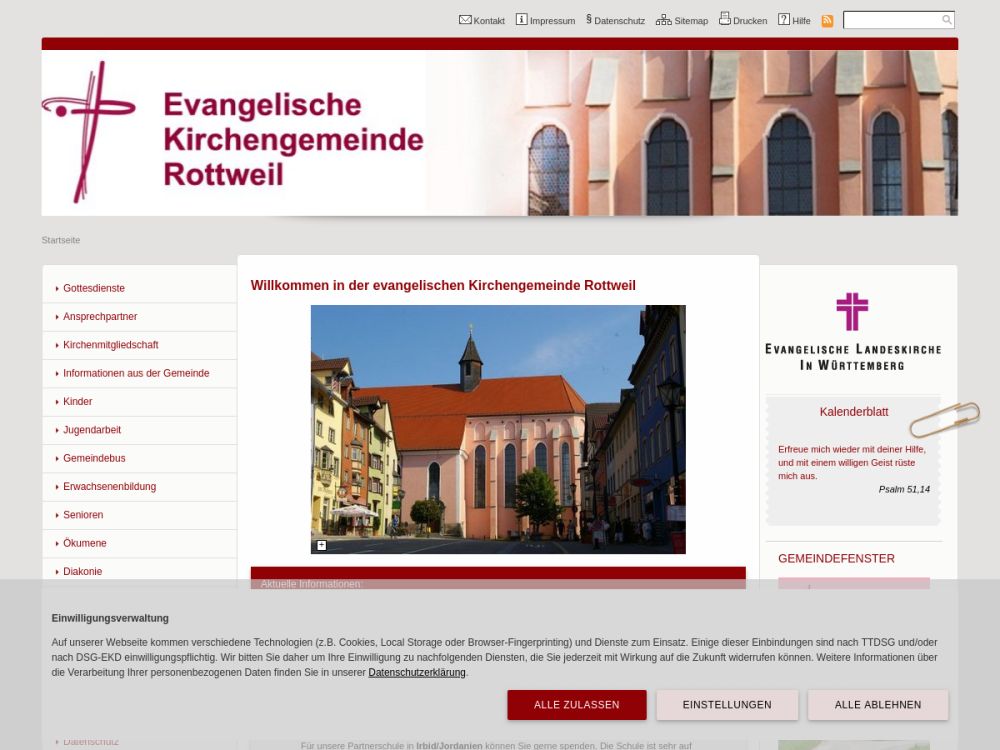Focus the search input field
The width and height of the screenshot is (1000, 750).
(x=891, y=20)
